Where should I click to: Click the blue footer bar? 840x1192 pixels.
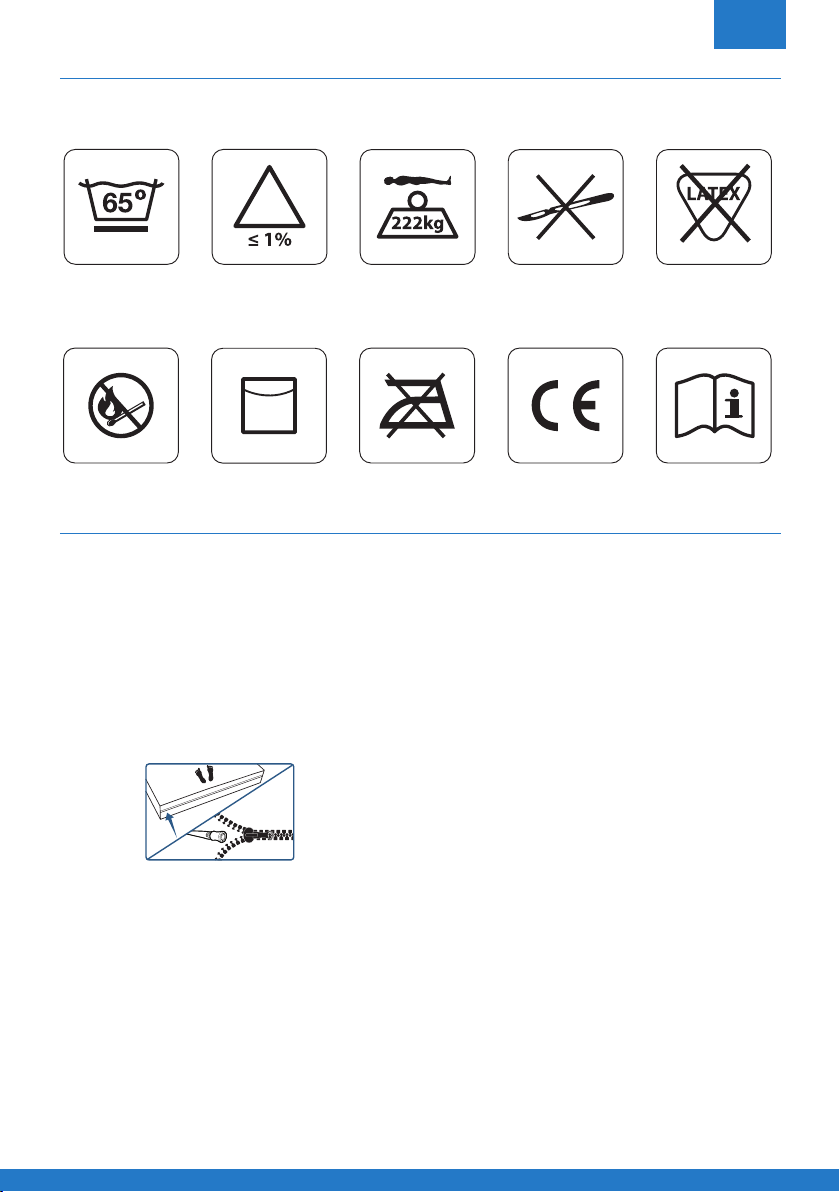point(420,1181)
